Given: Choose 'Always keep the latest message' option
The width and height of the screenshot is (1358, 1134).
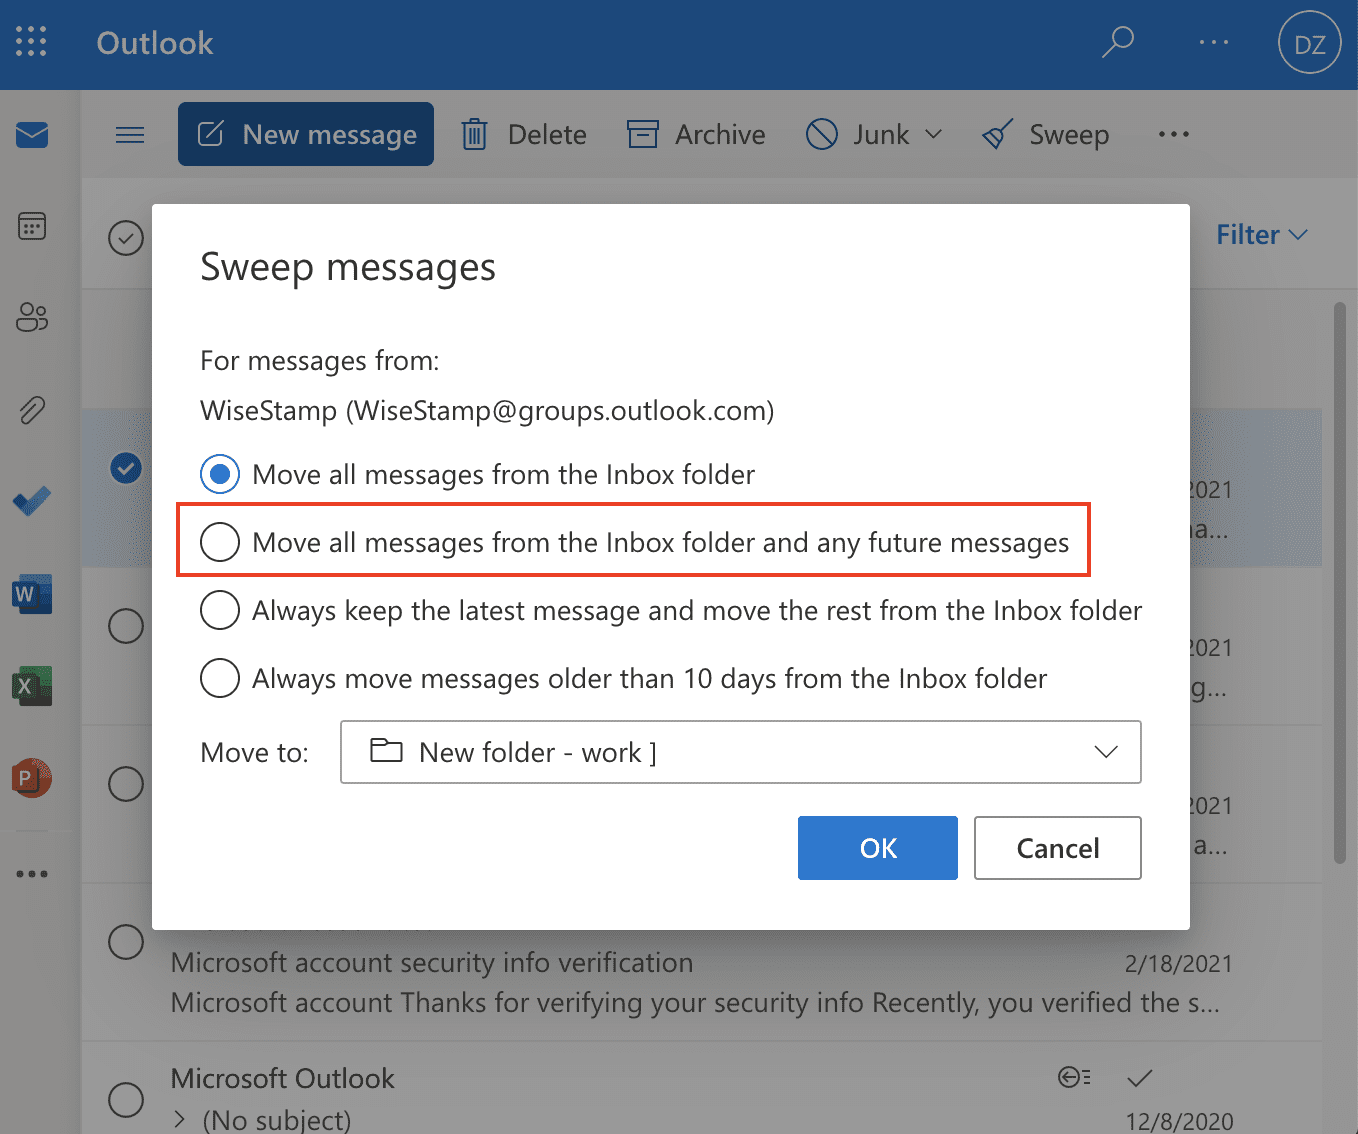Looking at the screenshot, I should coord(220,610).
